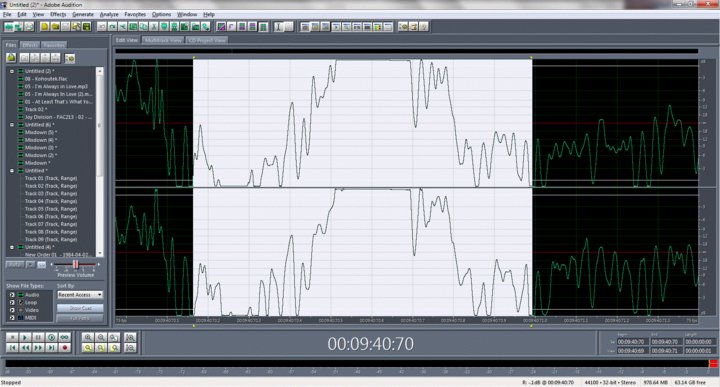Viewport: 720px width, 387px height.
Task: Open the Sort By Recent Access dropdown
Action: pos(80,295)
